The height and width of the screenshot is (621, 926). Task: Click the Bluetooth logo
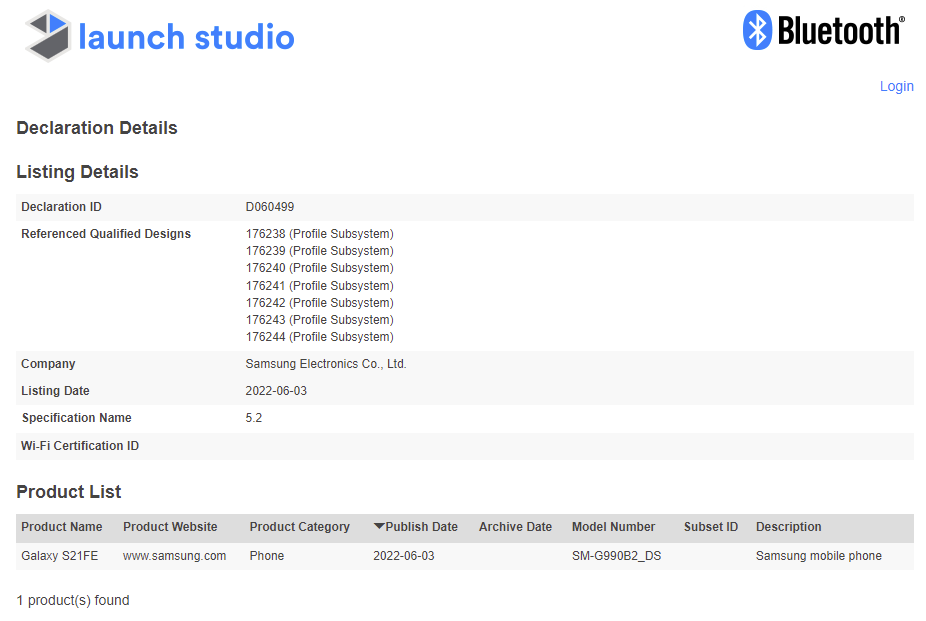(x=823, y=30)
